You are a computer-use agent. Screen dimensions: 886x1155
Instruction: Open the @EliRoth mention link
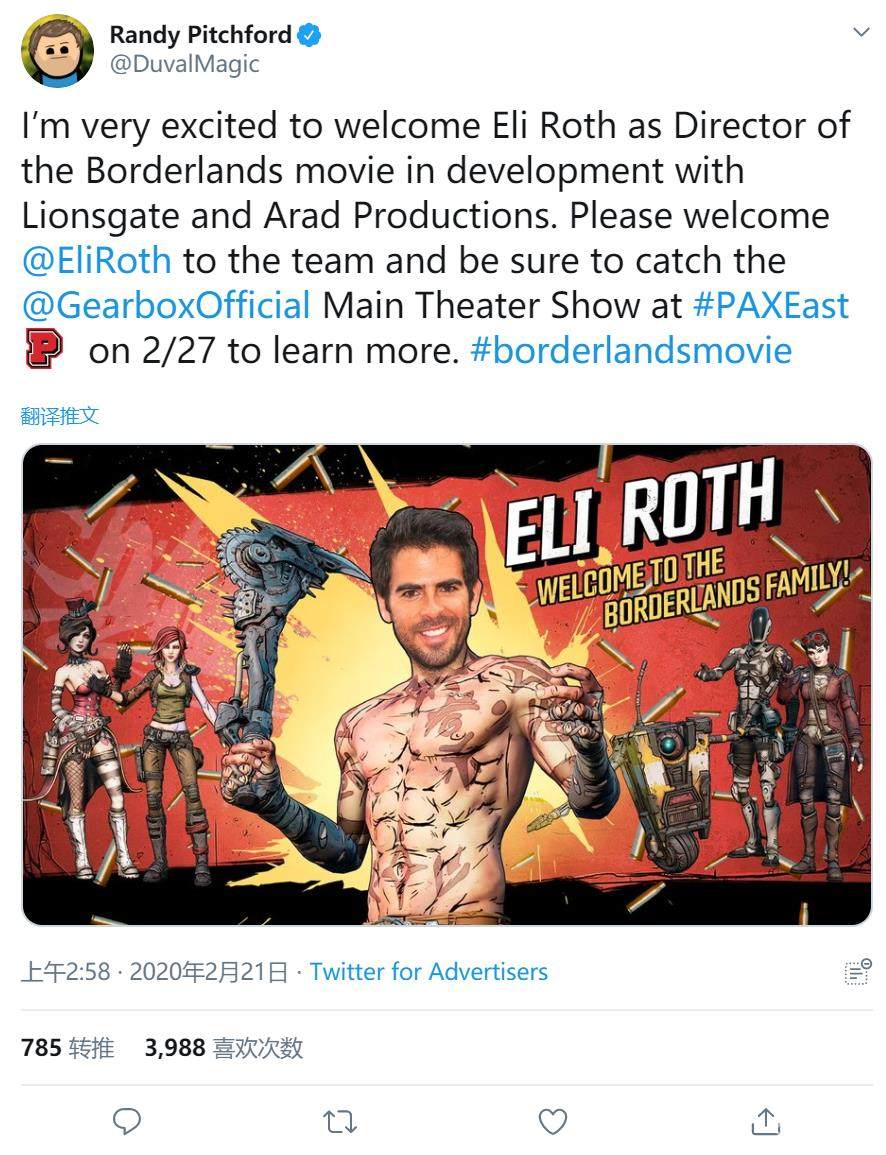96,261
